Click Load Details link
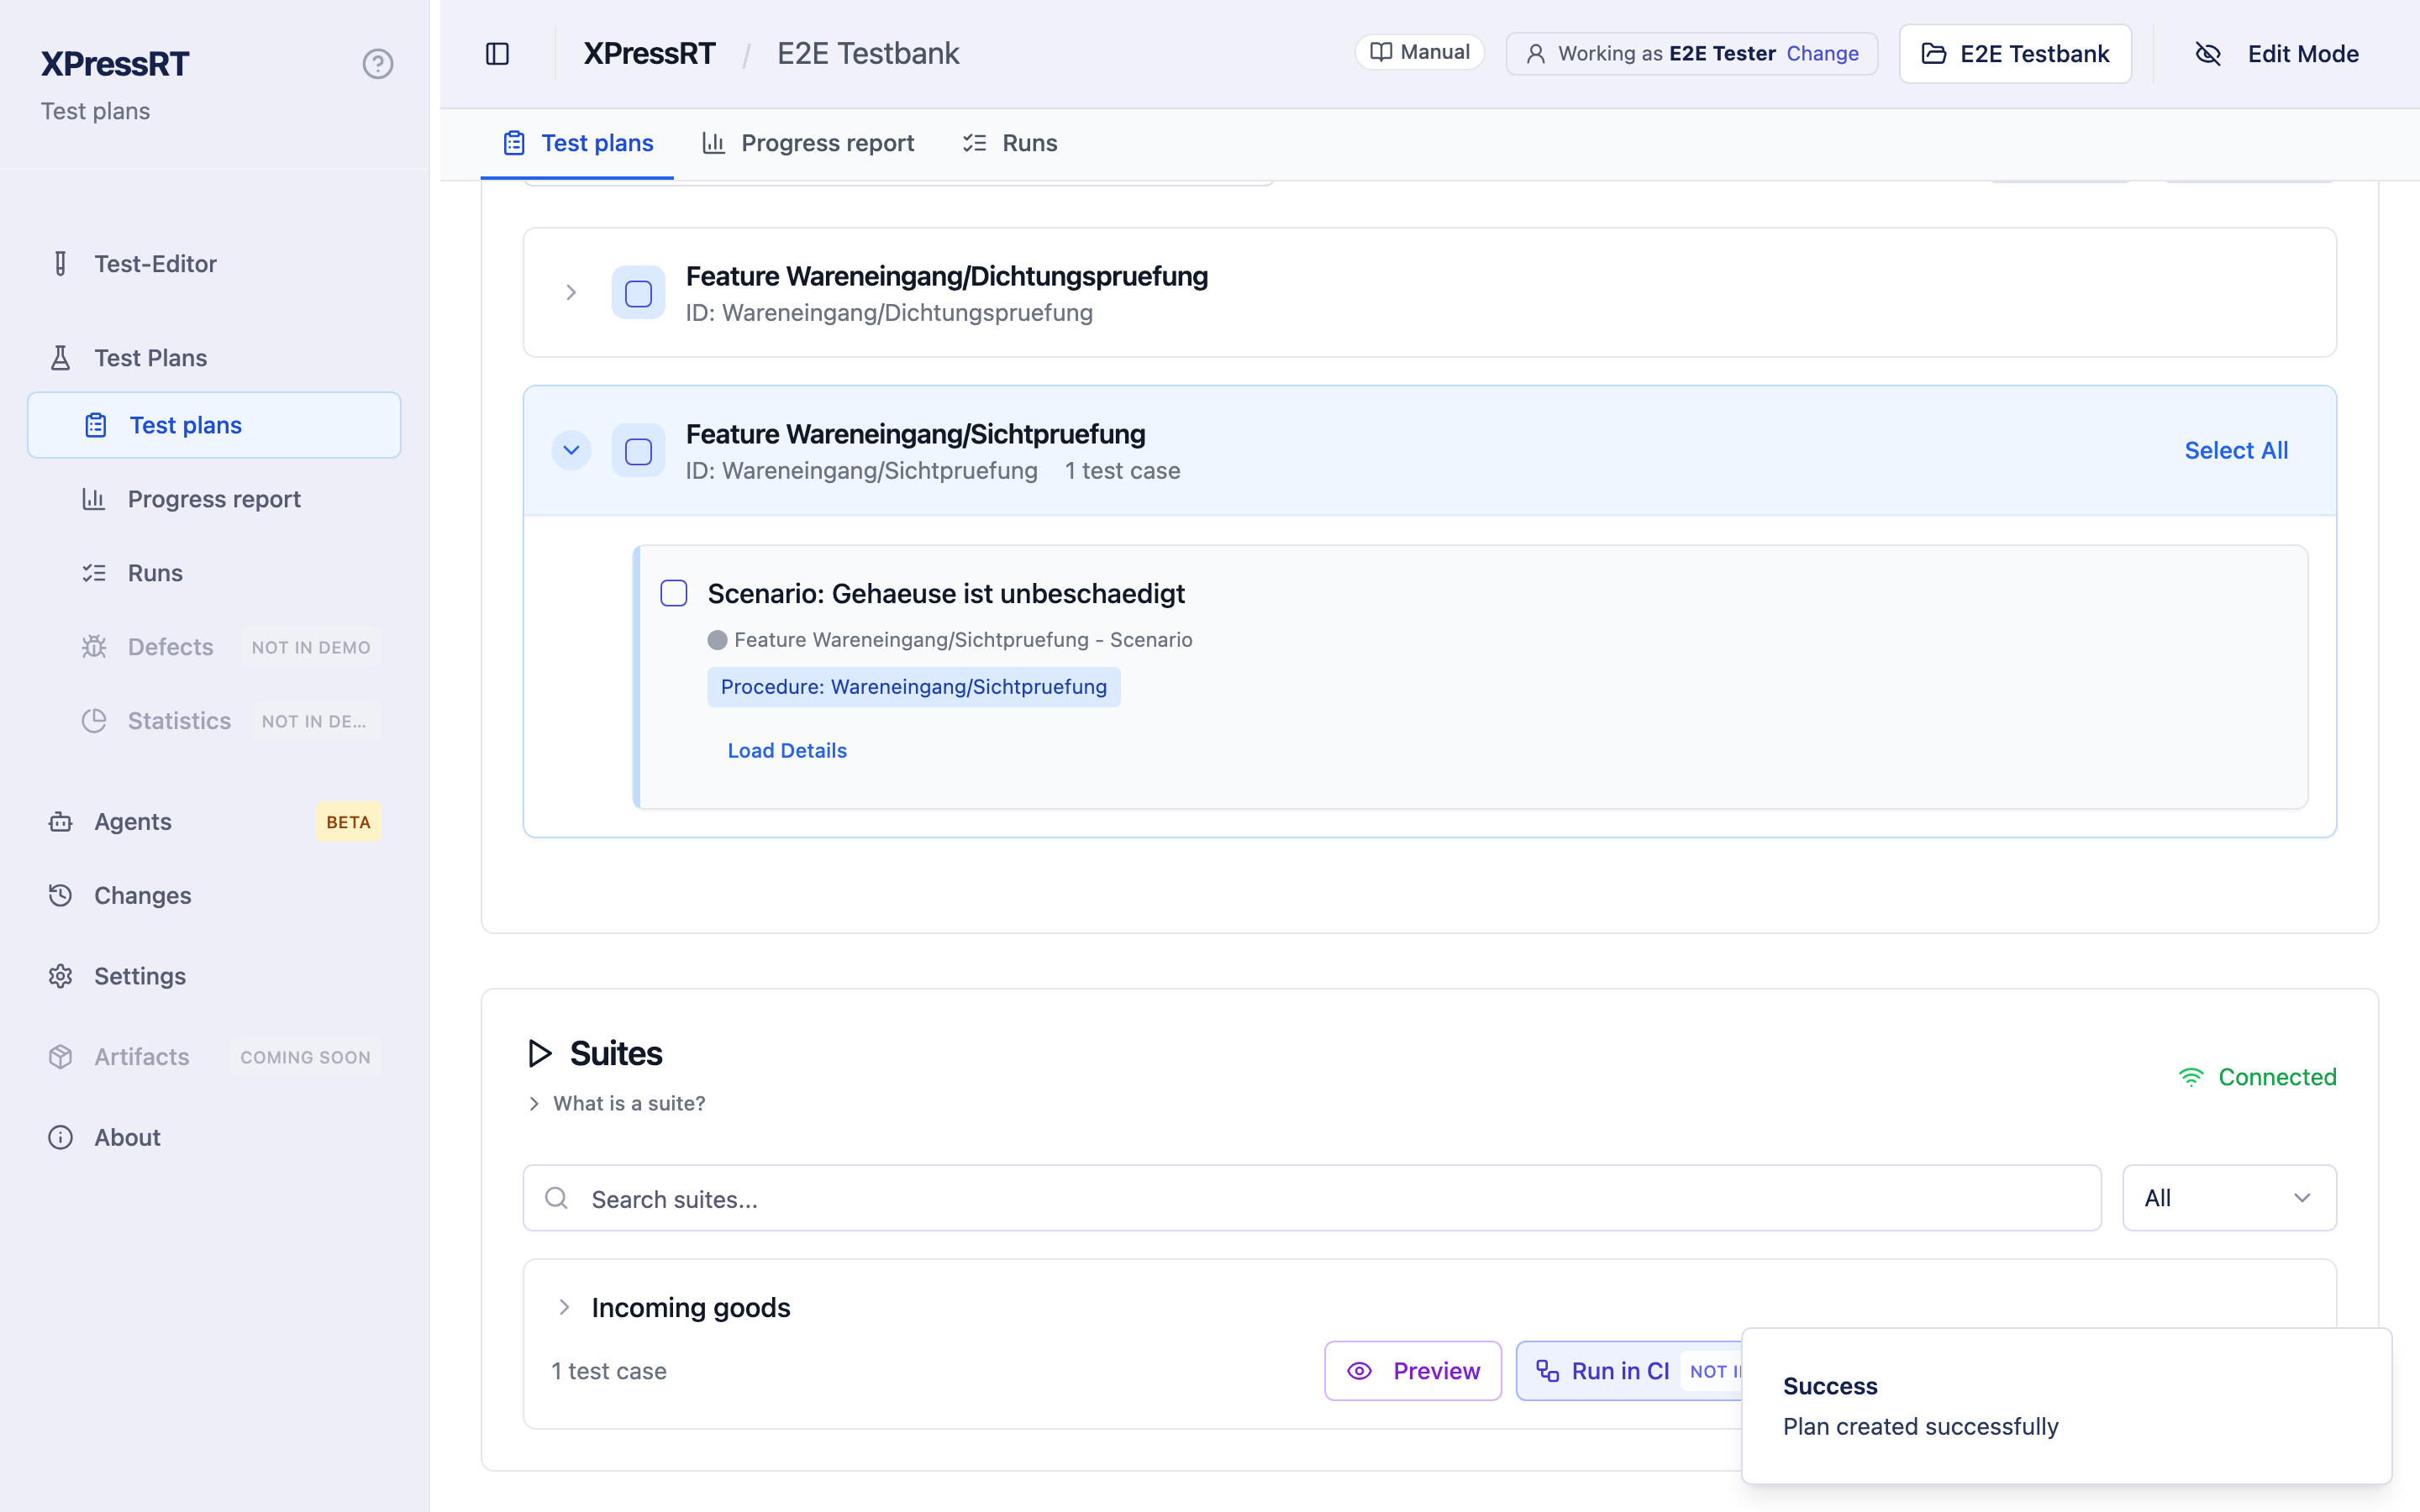Image resolution: width=2420 pixels, height=1512 pixels. (x=787, y=751)
